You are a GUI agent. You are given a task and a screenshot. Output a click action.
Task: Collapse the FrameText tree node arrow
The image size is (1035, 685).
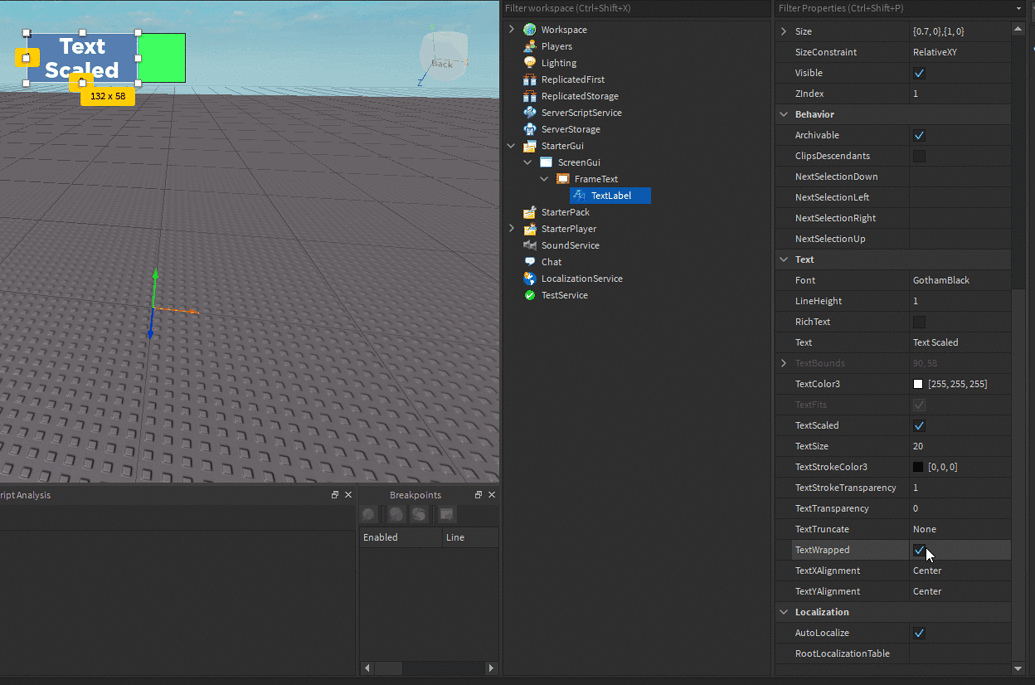[x=544, y=179]
